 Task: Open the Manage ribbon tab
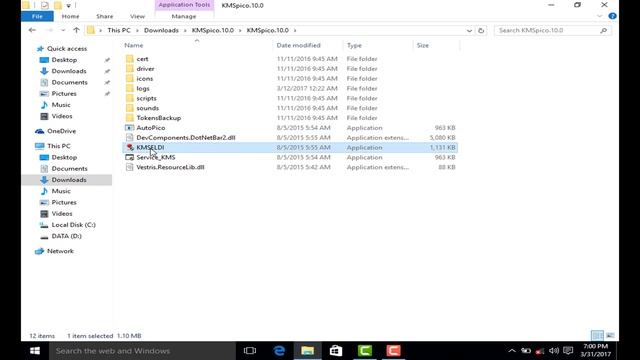tap(184, 16)
